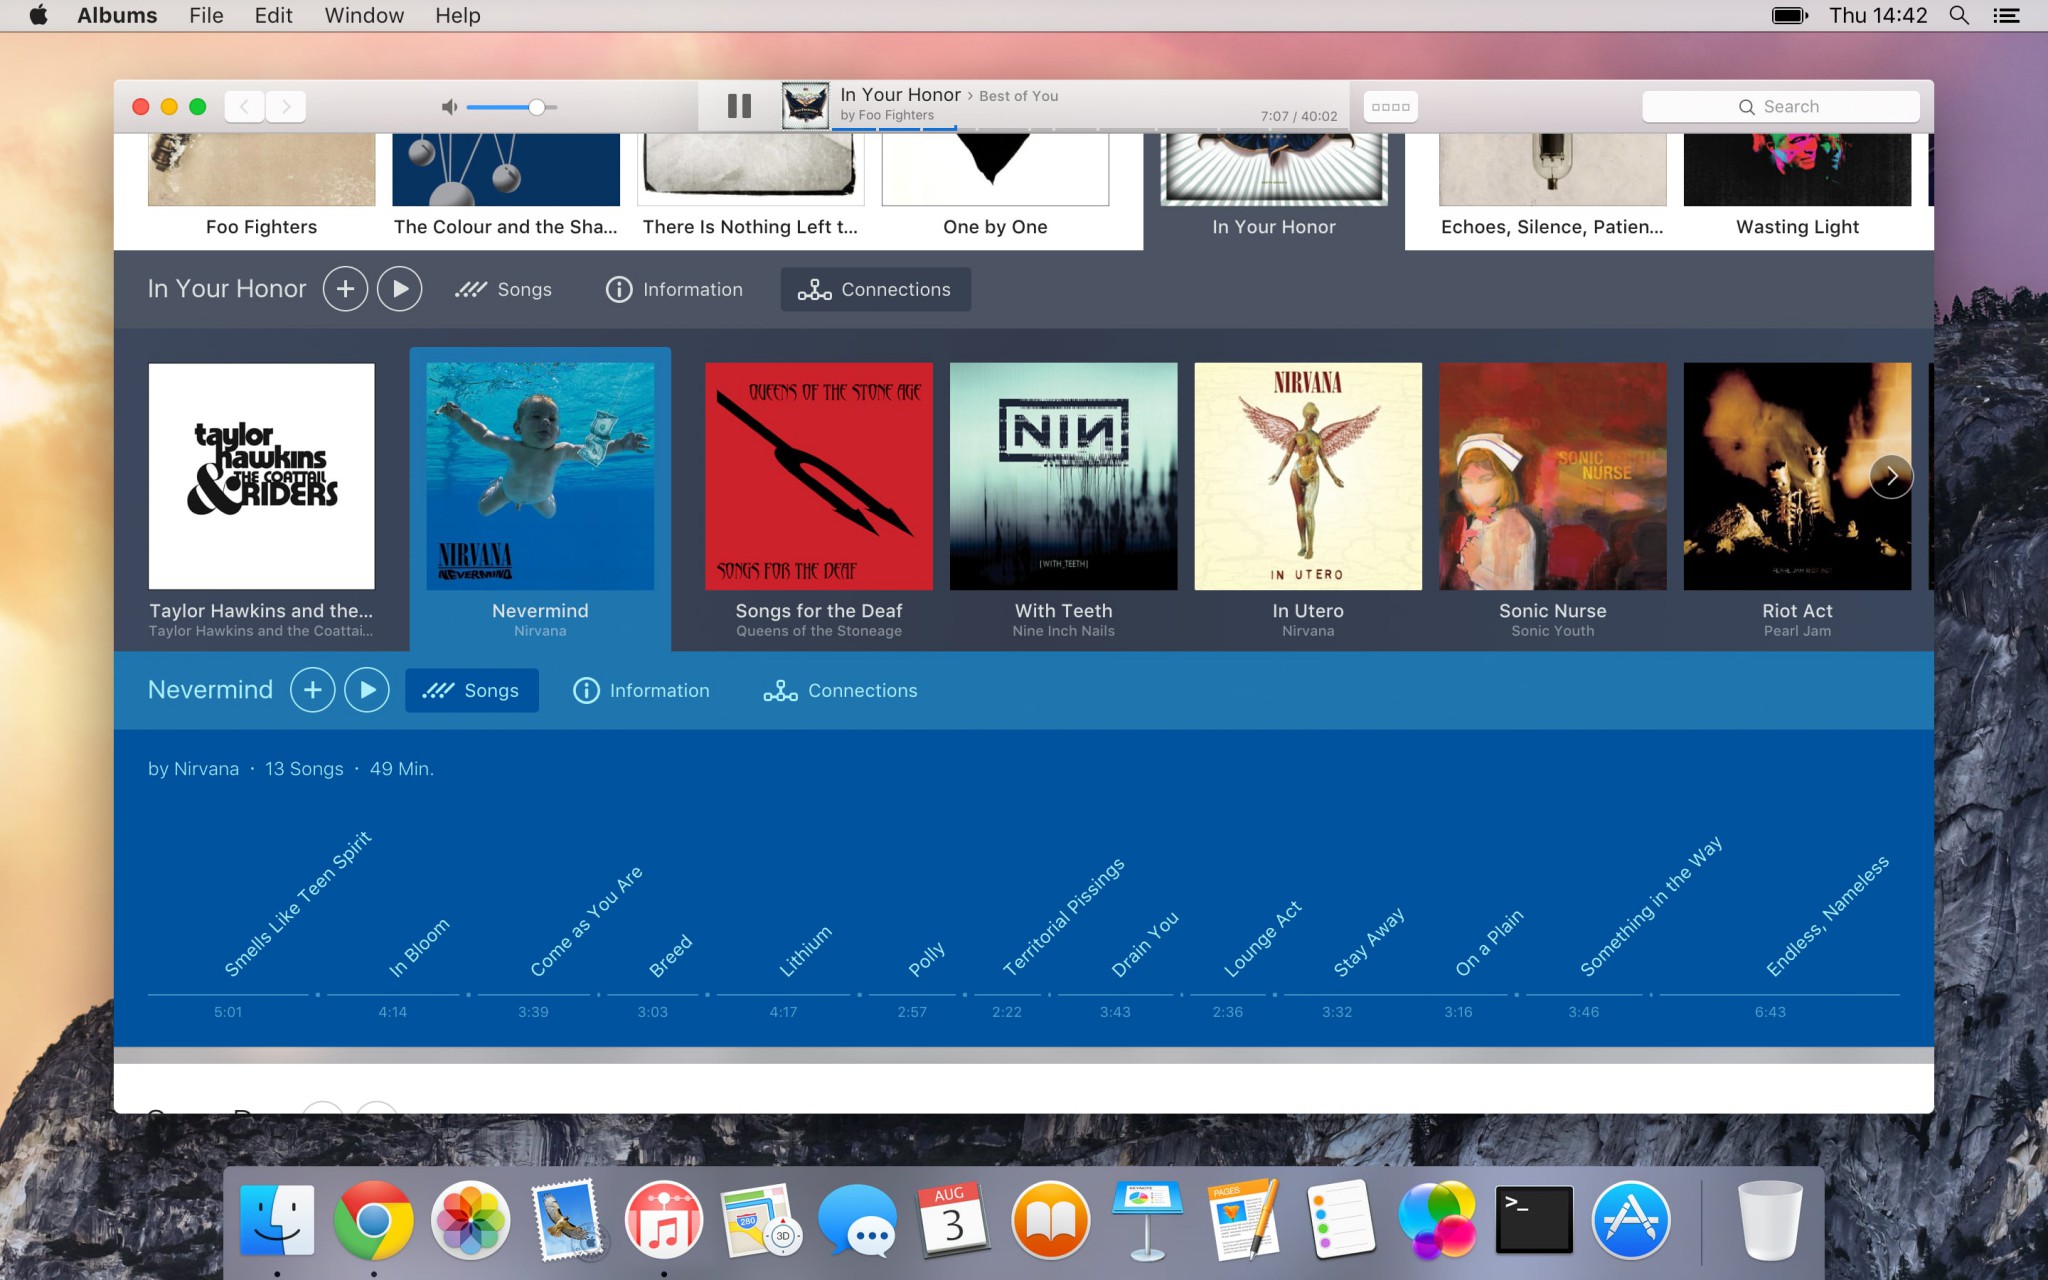The width and height of the screenshot is (2048, 1280).
Task: Click the back navigation arrow
Action: (x=244, y=106)
